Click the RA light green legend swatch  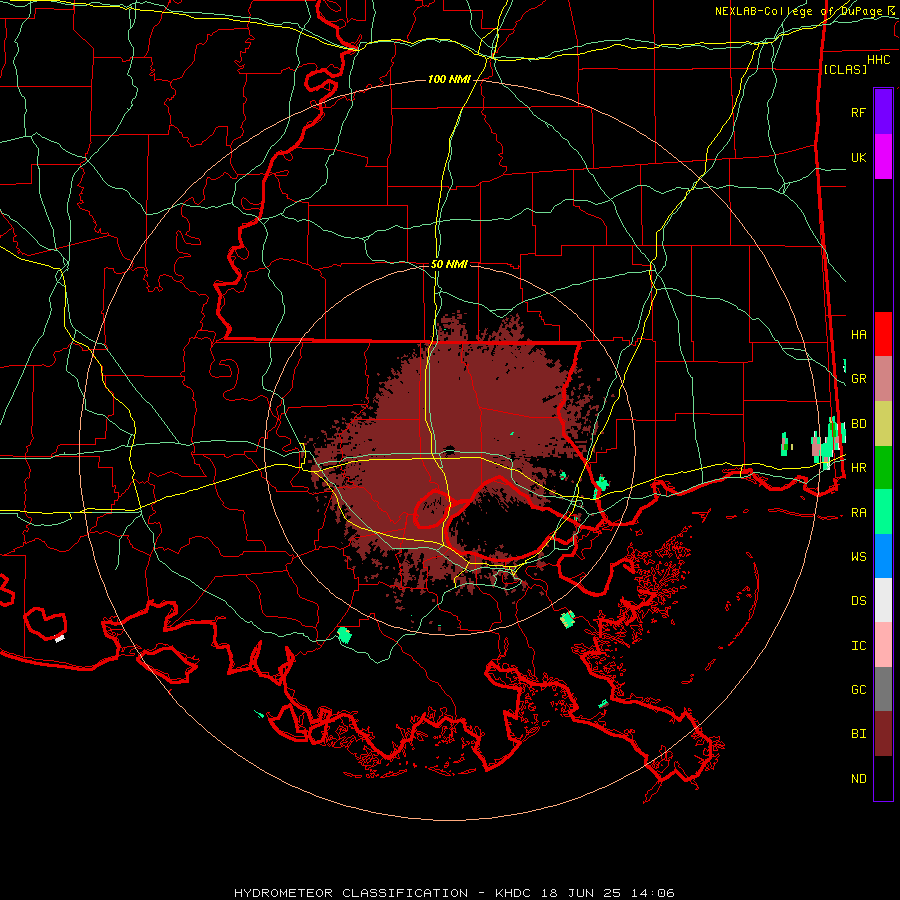[883, 512]
